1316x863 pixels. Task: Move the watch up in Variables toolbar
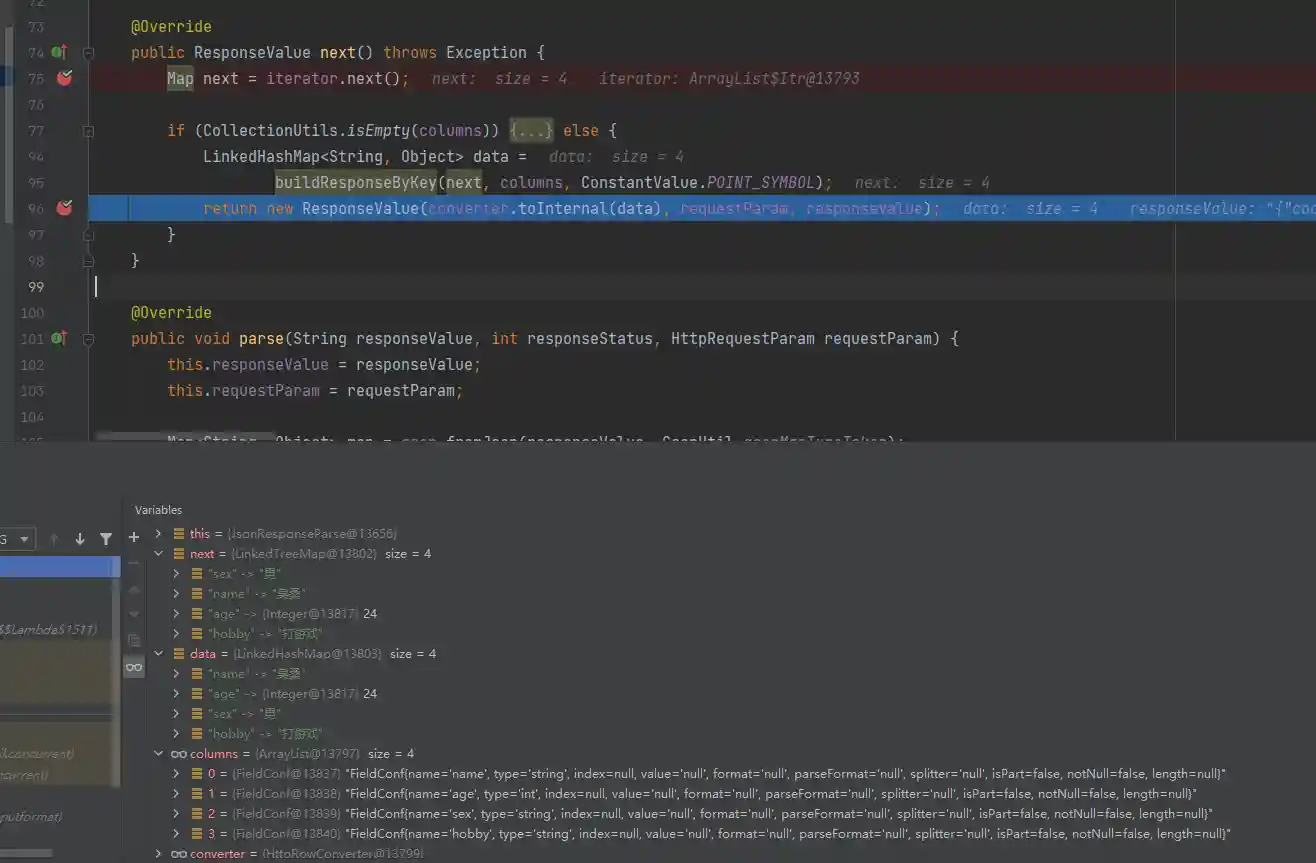point(134,589)
